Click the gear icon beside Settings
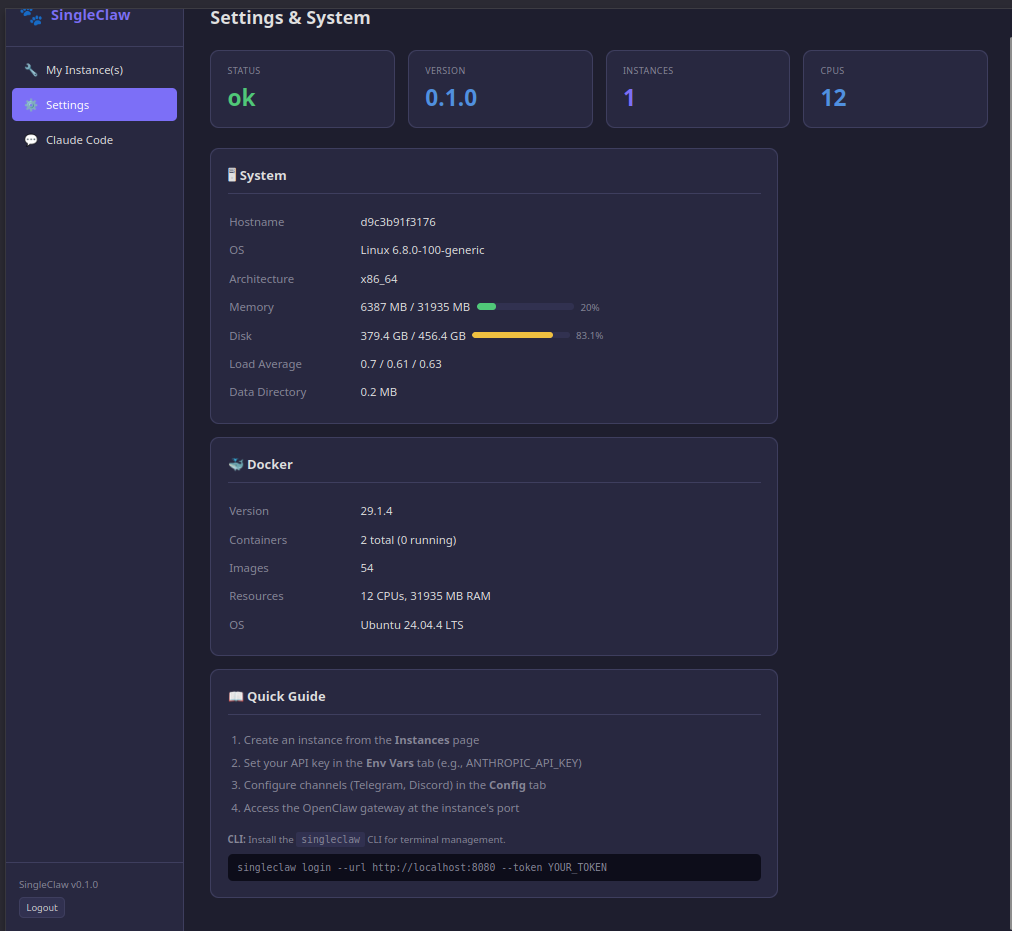 pyautogui.click(x=31, y=105)
